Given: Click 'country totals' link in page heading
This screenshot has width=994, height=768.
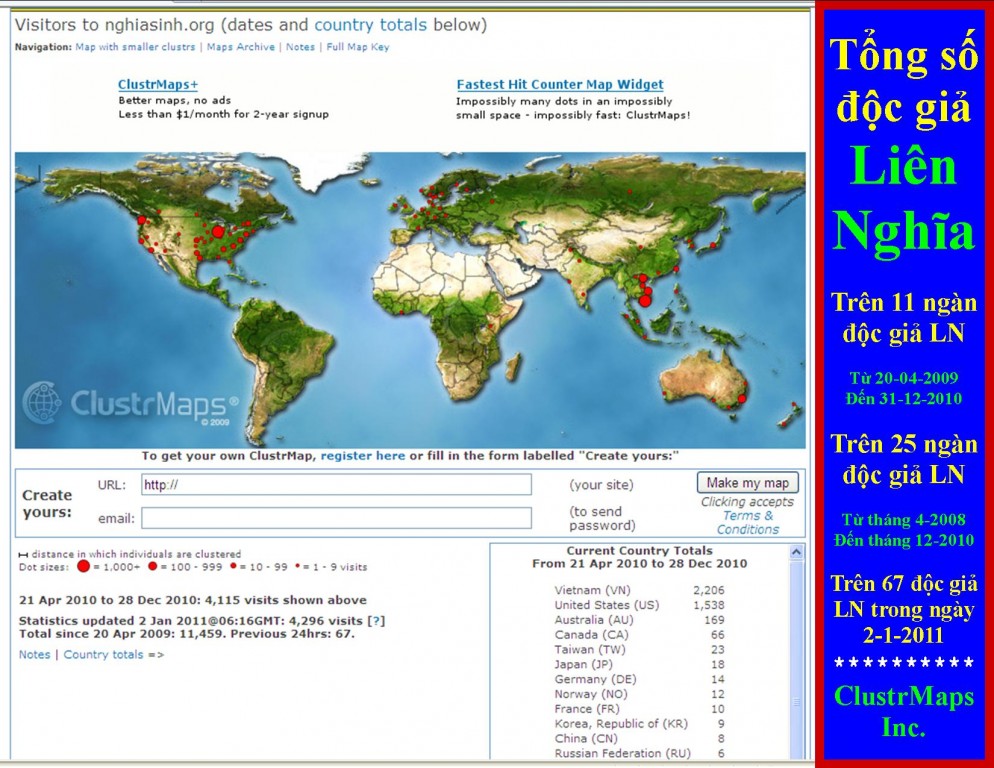Looking at the screenshot, I should pos(370,24).
